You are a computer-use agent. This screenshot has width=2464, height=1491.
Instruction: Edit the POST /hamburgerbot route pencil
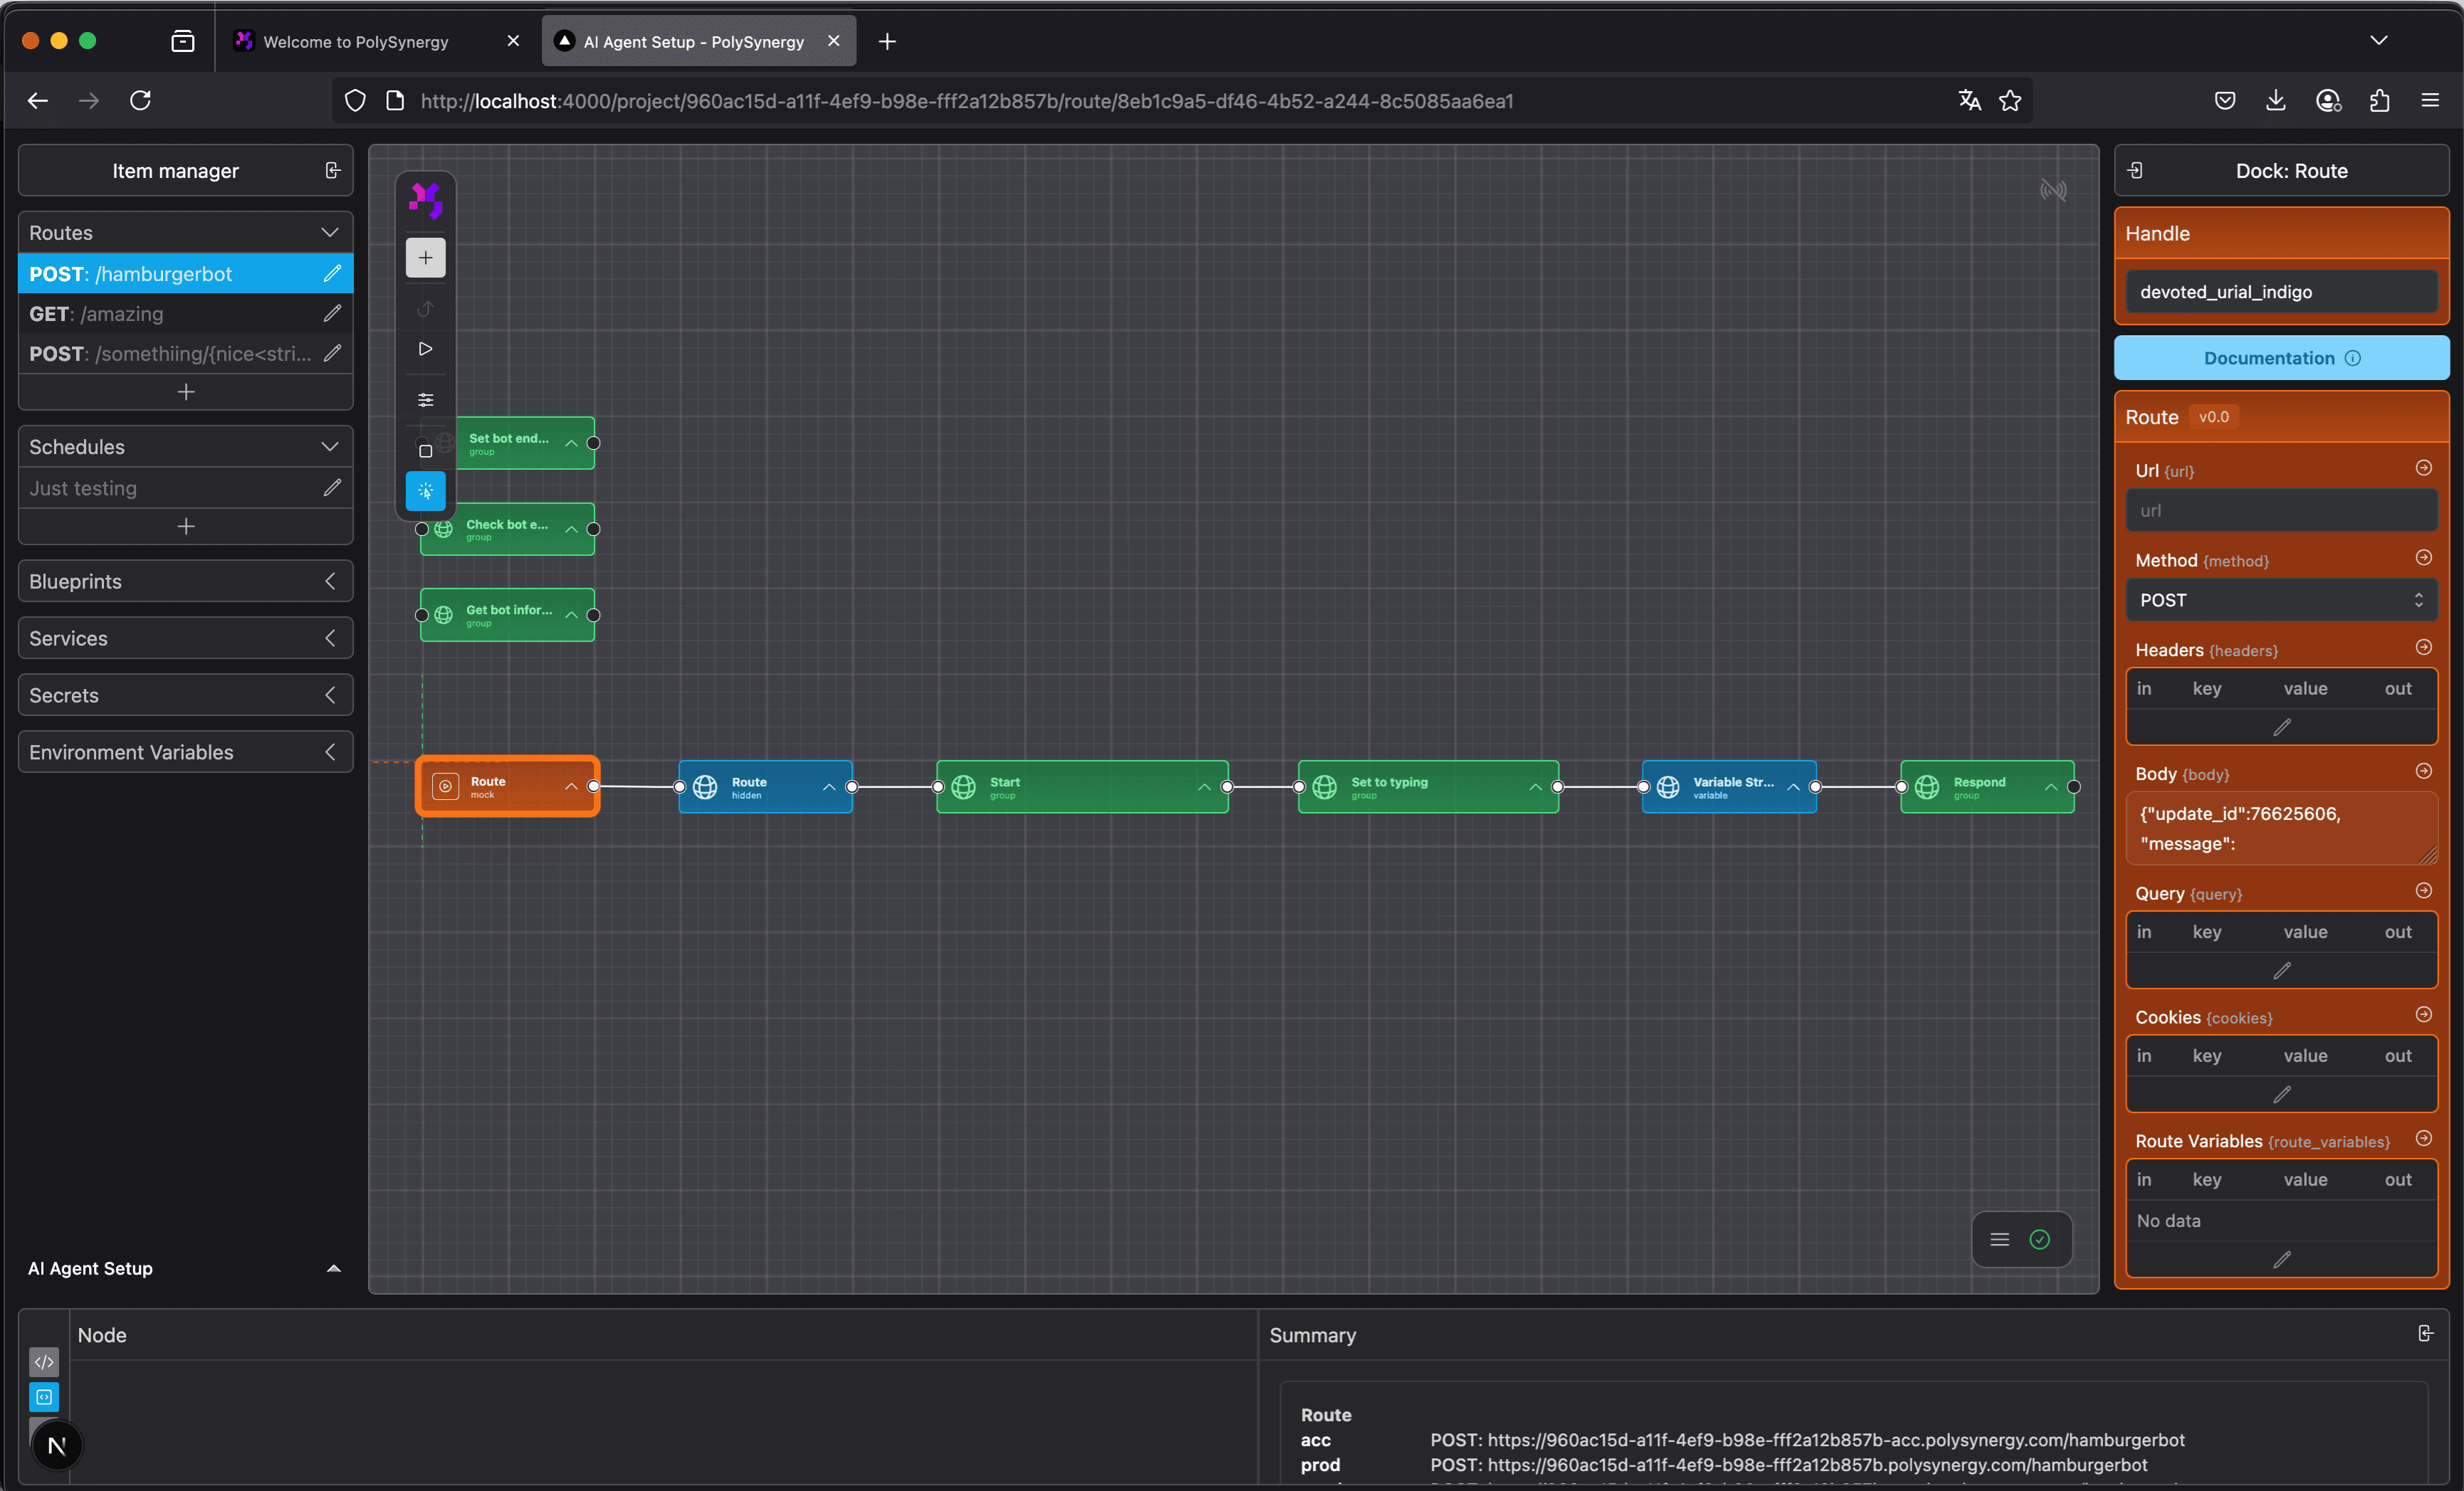(332, 273)
